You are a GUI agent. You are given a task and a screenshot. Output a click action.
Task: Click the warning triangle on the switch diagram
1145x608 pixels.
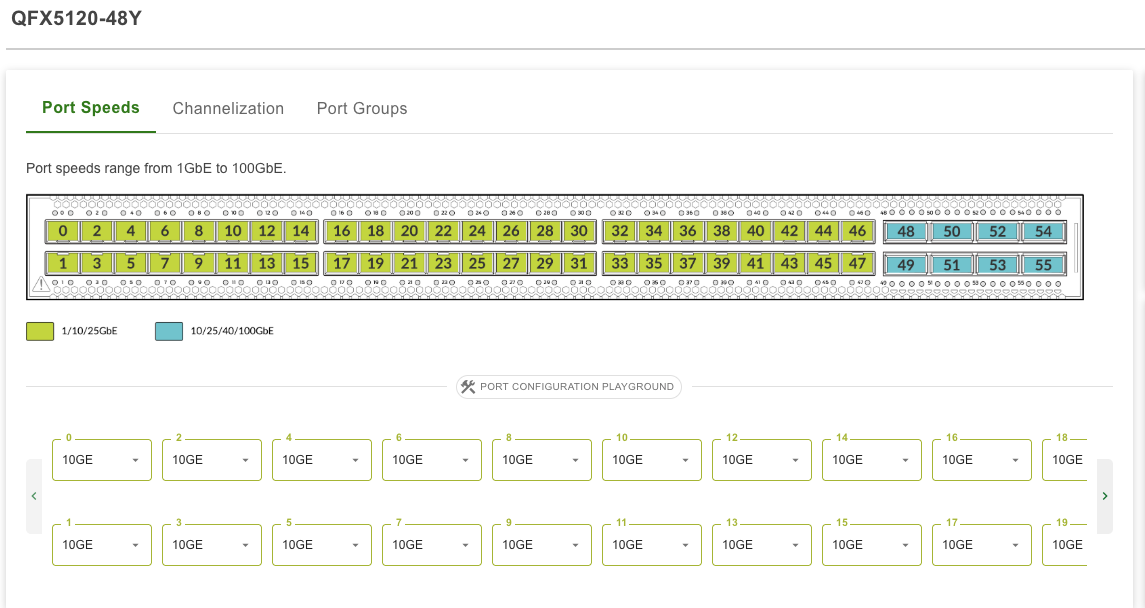point(41,284)
